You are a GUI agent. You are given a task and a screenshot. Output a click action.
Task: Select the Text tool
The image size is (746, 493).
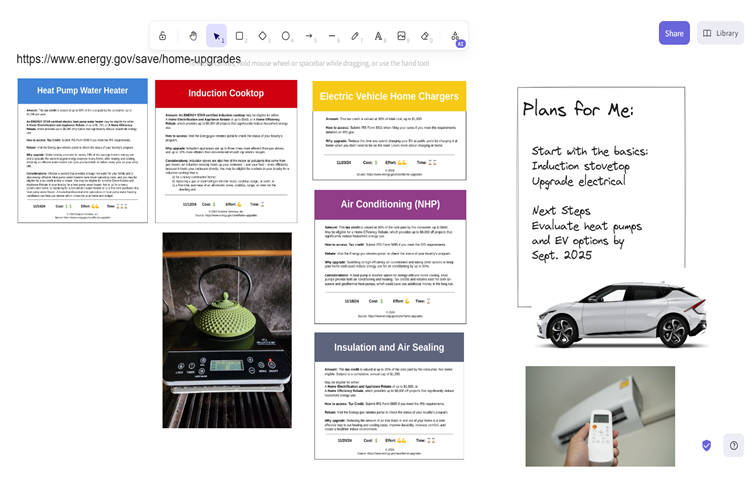tap(379, 36)
